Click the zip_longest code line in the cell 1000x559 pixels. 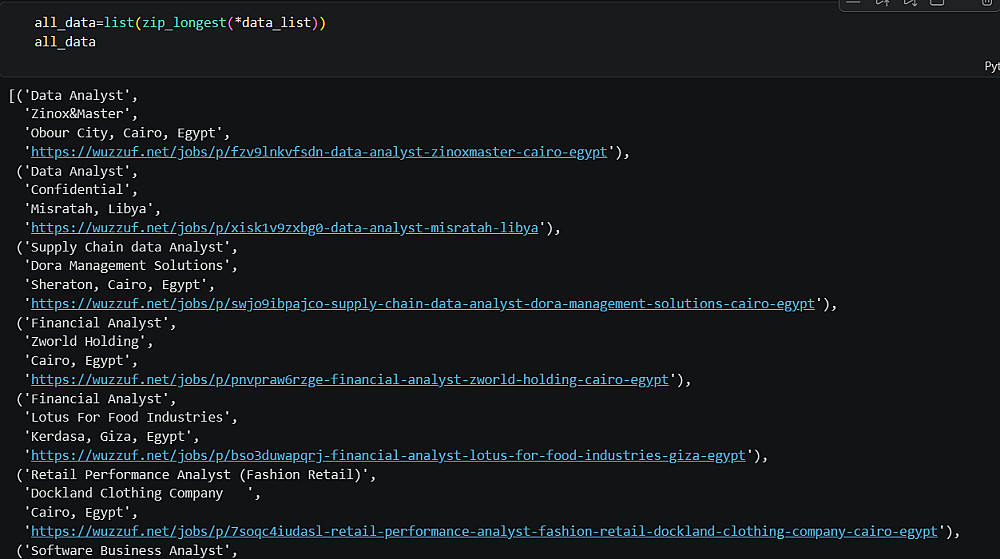[x=180, y=22]
